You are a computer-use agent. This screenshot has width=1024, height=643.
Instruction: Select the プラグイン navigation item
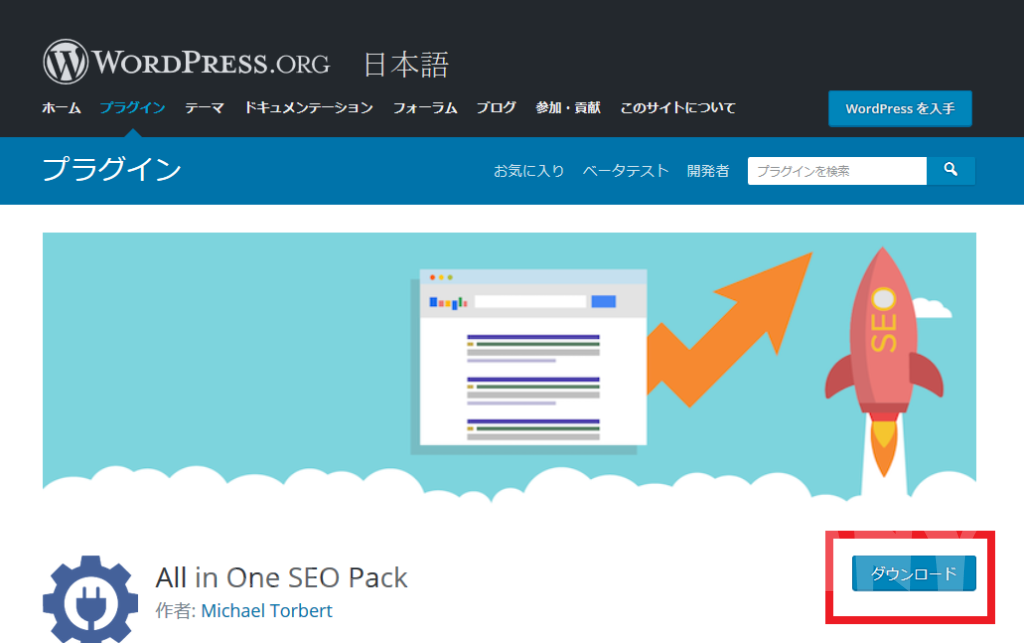coord(133,108)
